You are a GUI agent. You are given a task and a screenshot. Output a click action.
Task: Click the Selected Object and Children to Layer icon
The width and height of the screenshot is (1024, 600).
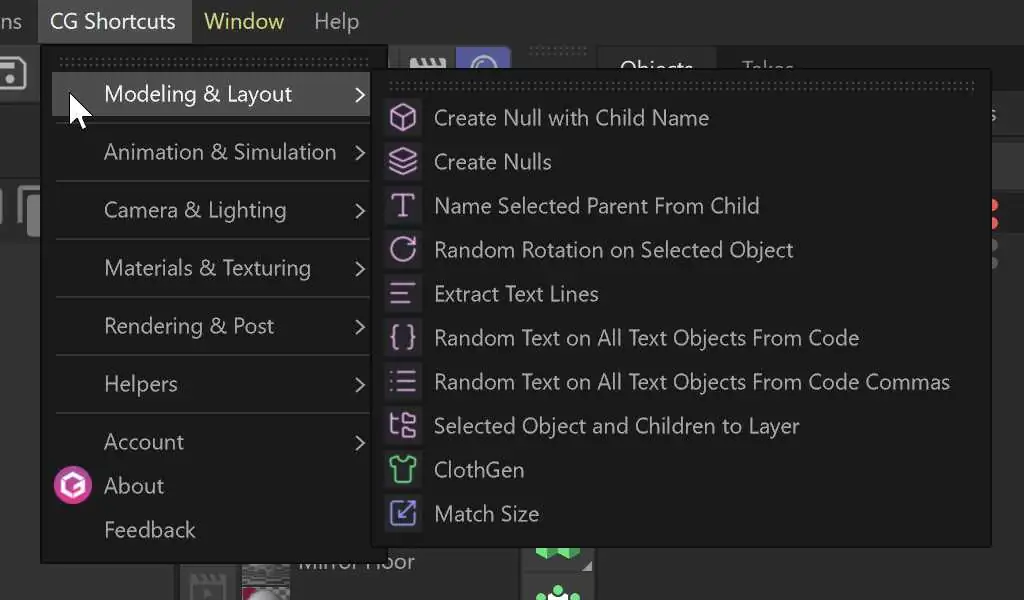coord(403,426)
